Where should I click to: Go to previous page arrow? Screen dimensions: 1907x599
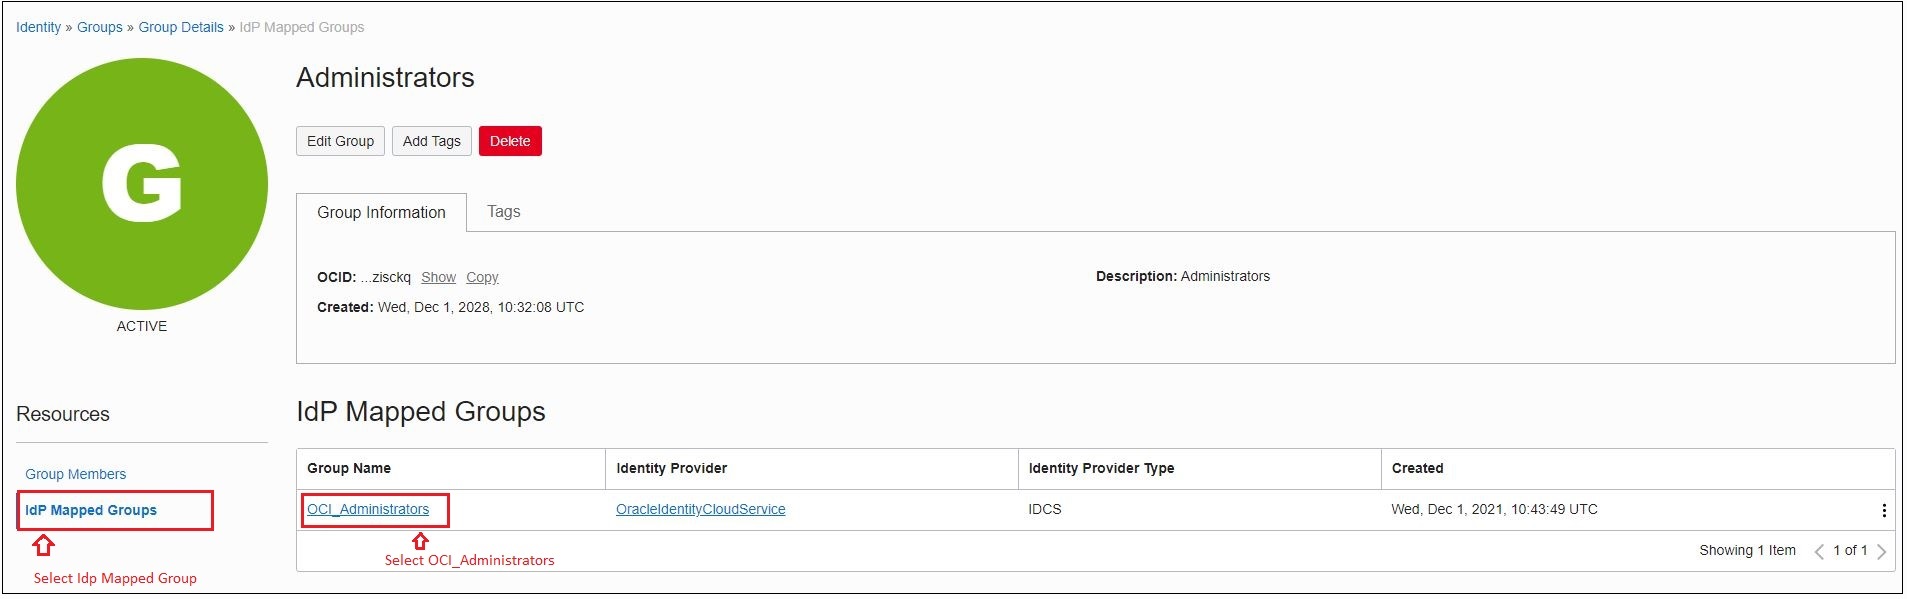point(1819,551)
